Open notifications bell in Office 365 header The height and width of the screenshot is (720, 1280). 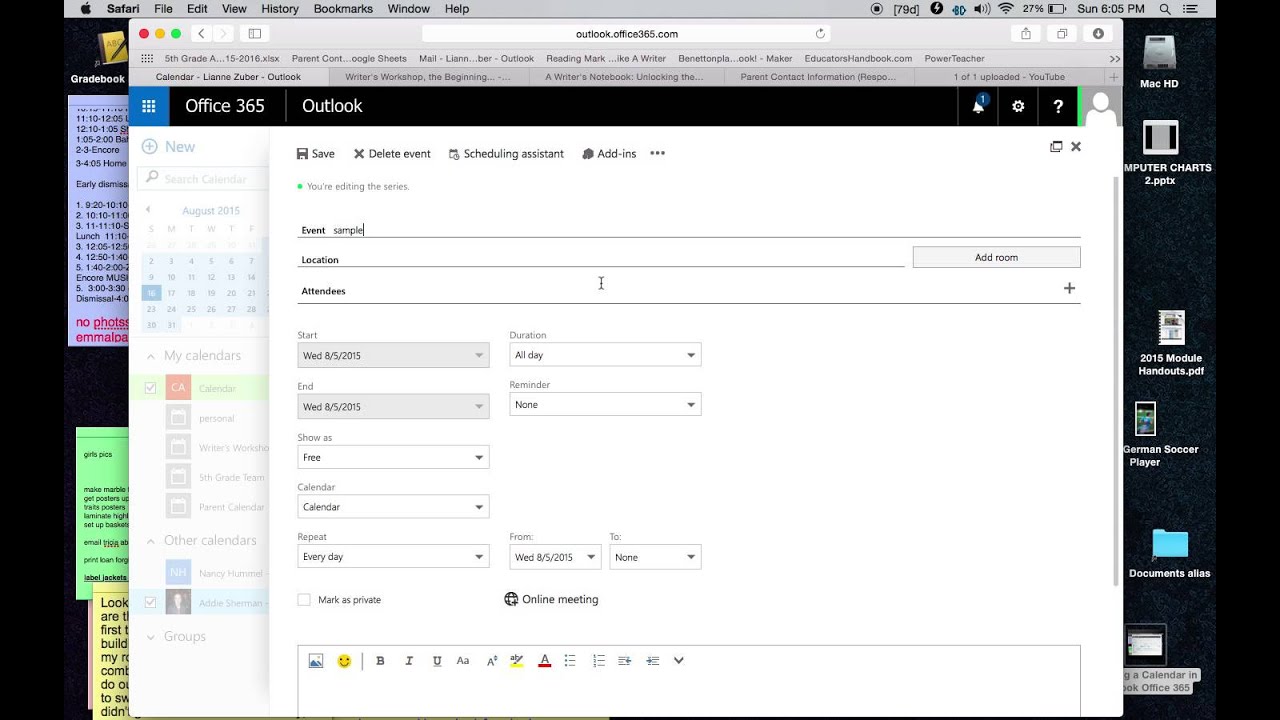tap(978, 106)
